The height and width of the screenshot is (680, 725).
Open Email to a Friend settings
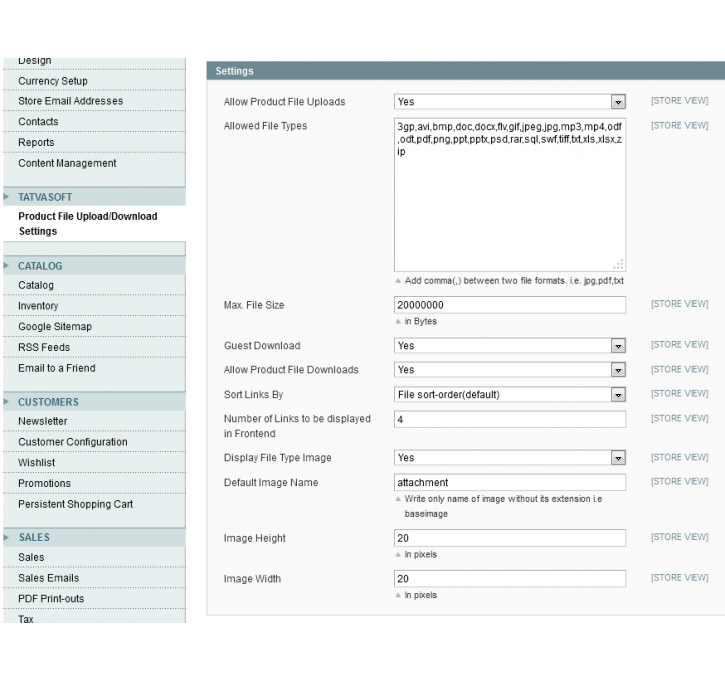(57, 368)
